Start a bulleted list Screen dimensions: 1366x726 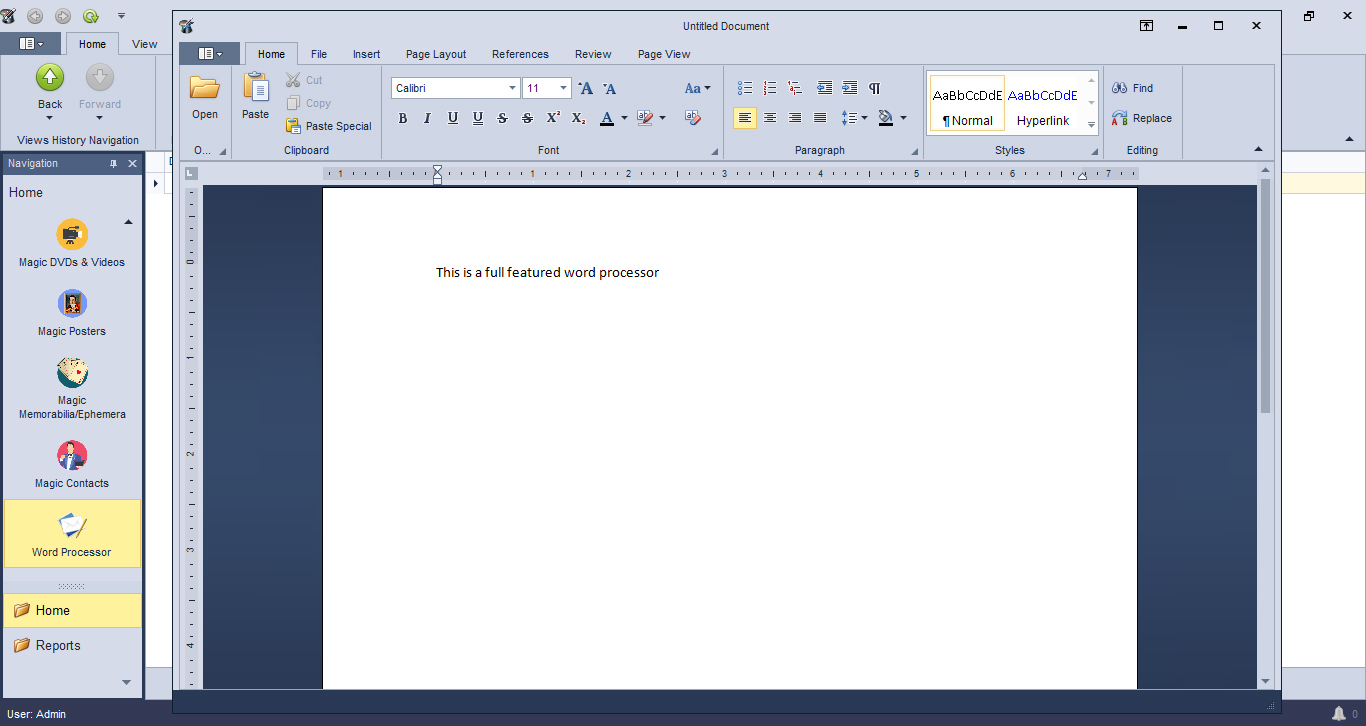click(x=745, y=88)
